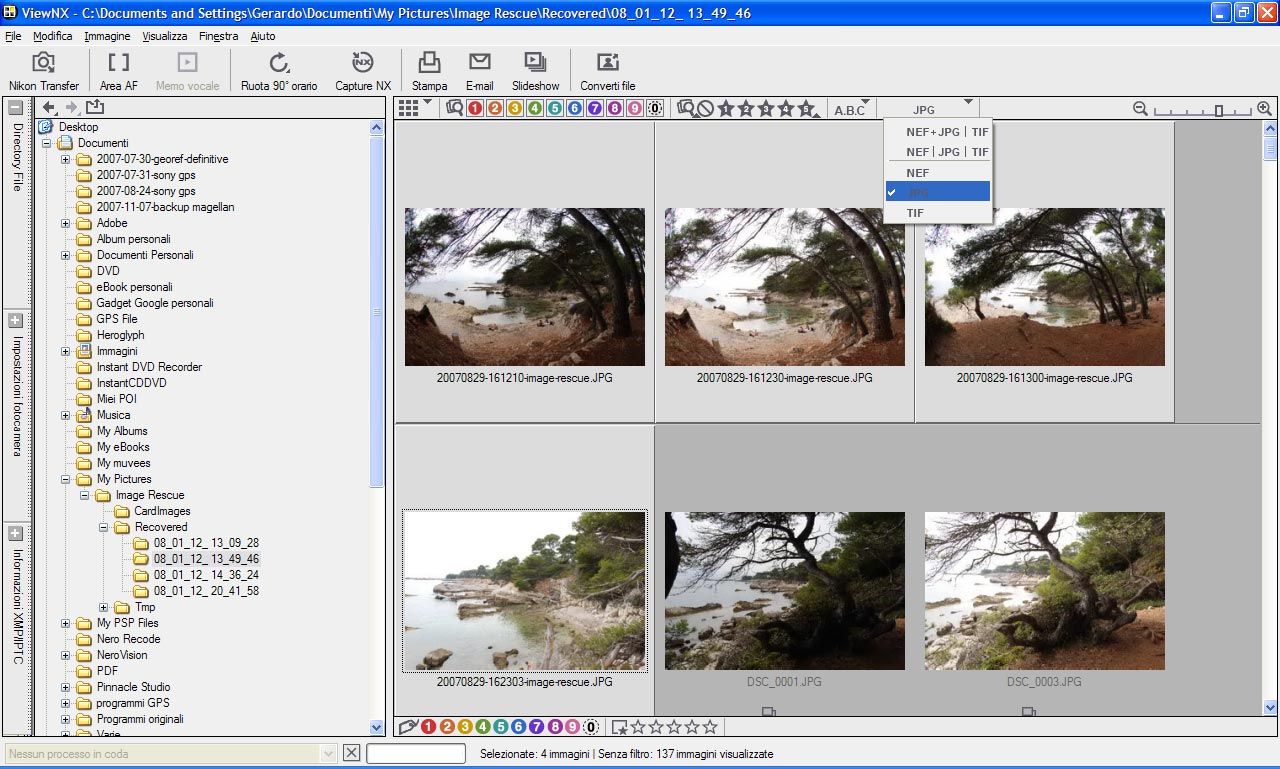This screenshot has width=1280, height=769.
Task: Click the E-mail envelope icon
Action: pyautogui.click(x=479, y=64)
